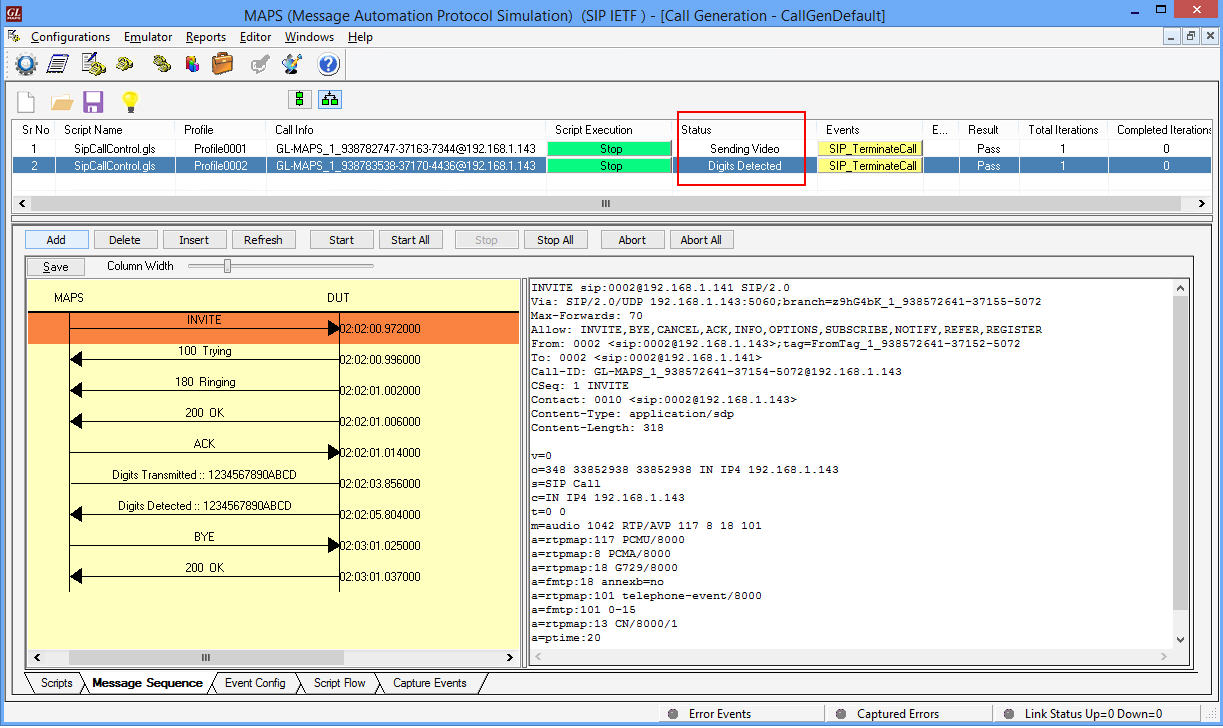Click Save above the message ladder
1223x728 pixels.
pyautogui.click(x=56, y=267)
